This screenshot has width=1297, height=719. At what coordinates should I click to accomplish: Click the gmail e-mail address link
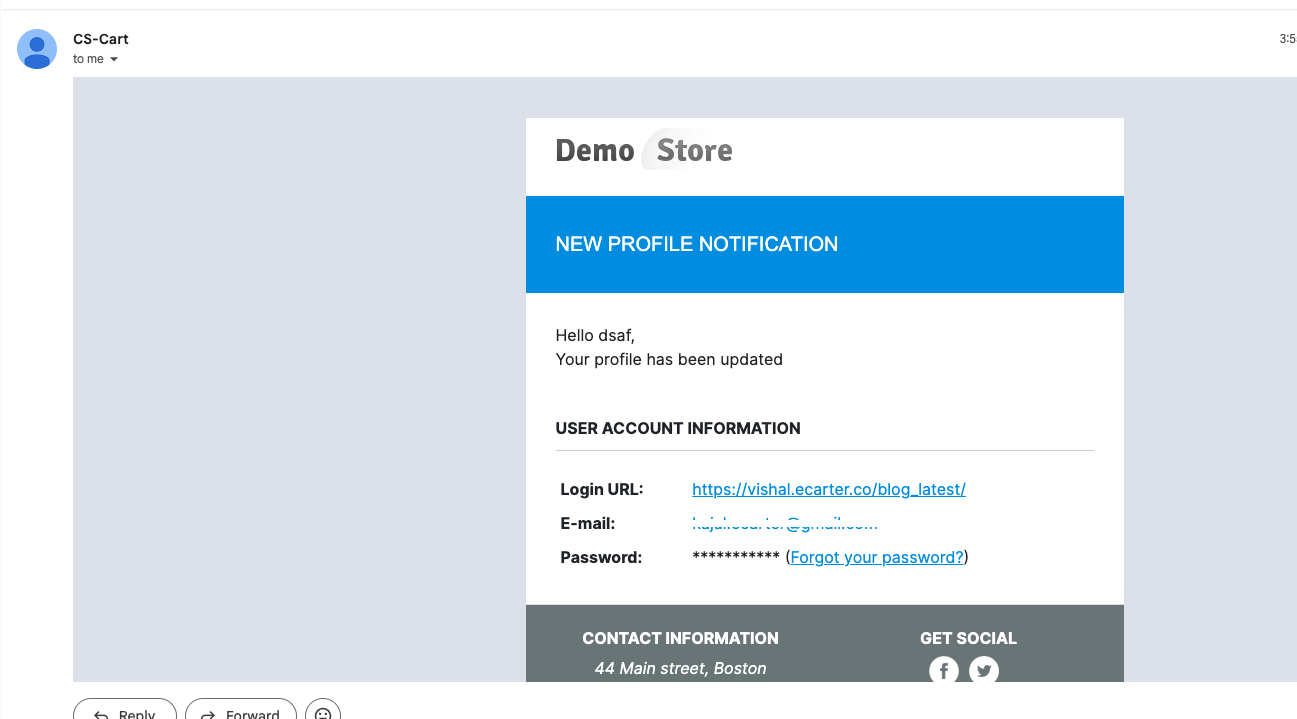pos(784,523)
